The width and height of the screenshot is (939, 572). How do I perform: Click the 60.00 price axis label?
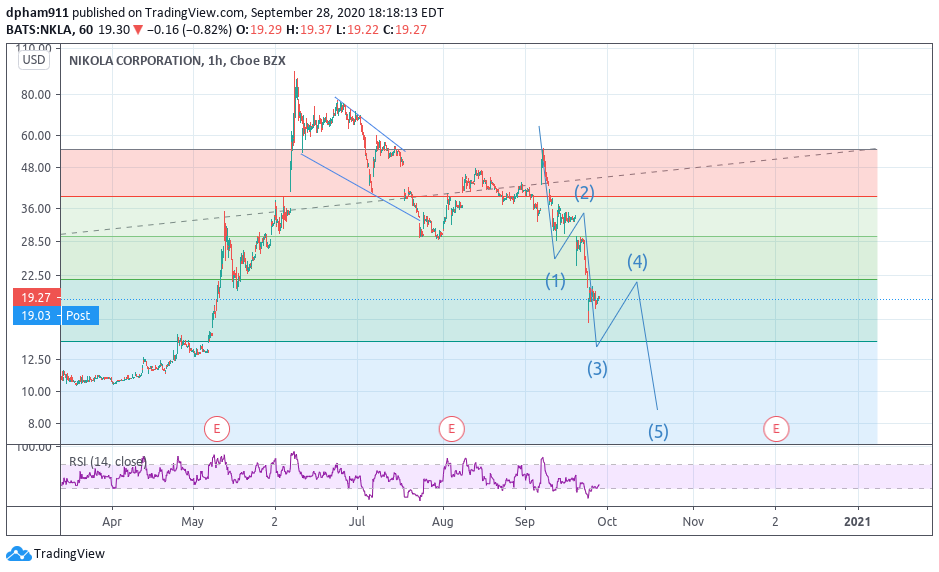(x=37, y=135)
